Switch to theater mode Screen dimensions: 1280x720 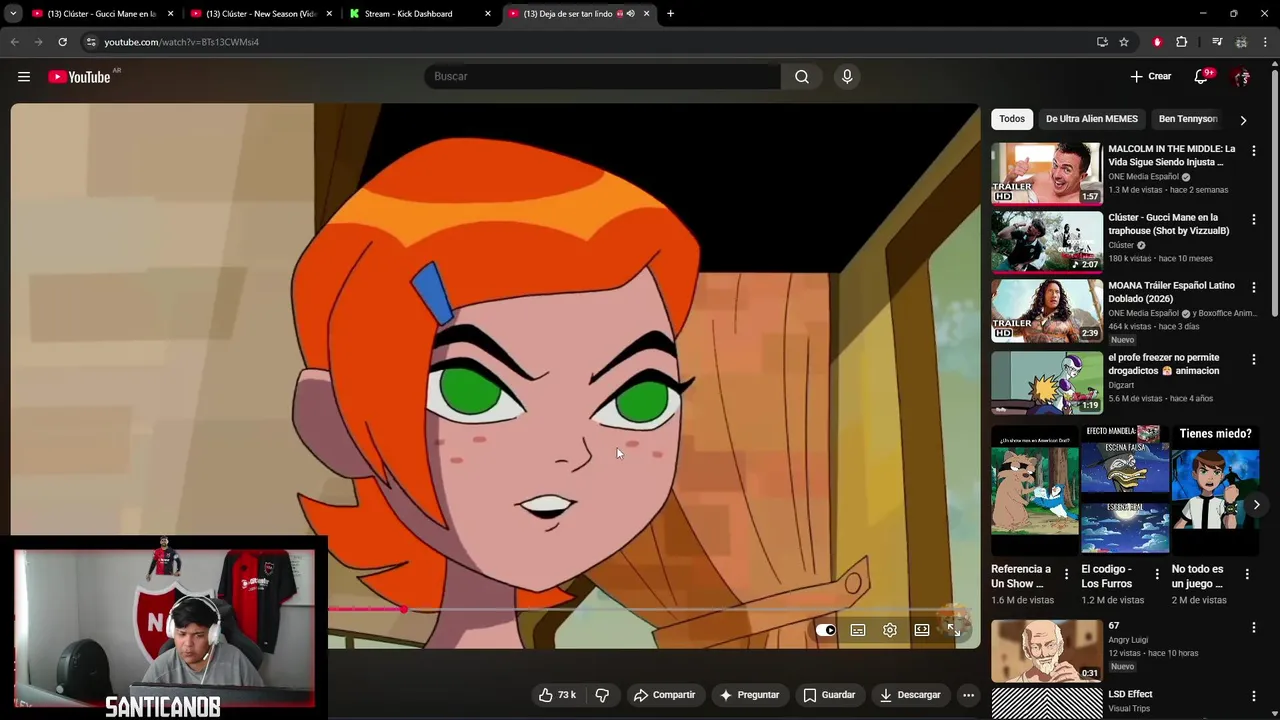click(922, 630)
